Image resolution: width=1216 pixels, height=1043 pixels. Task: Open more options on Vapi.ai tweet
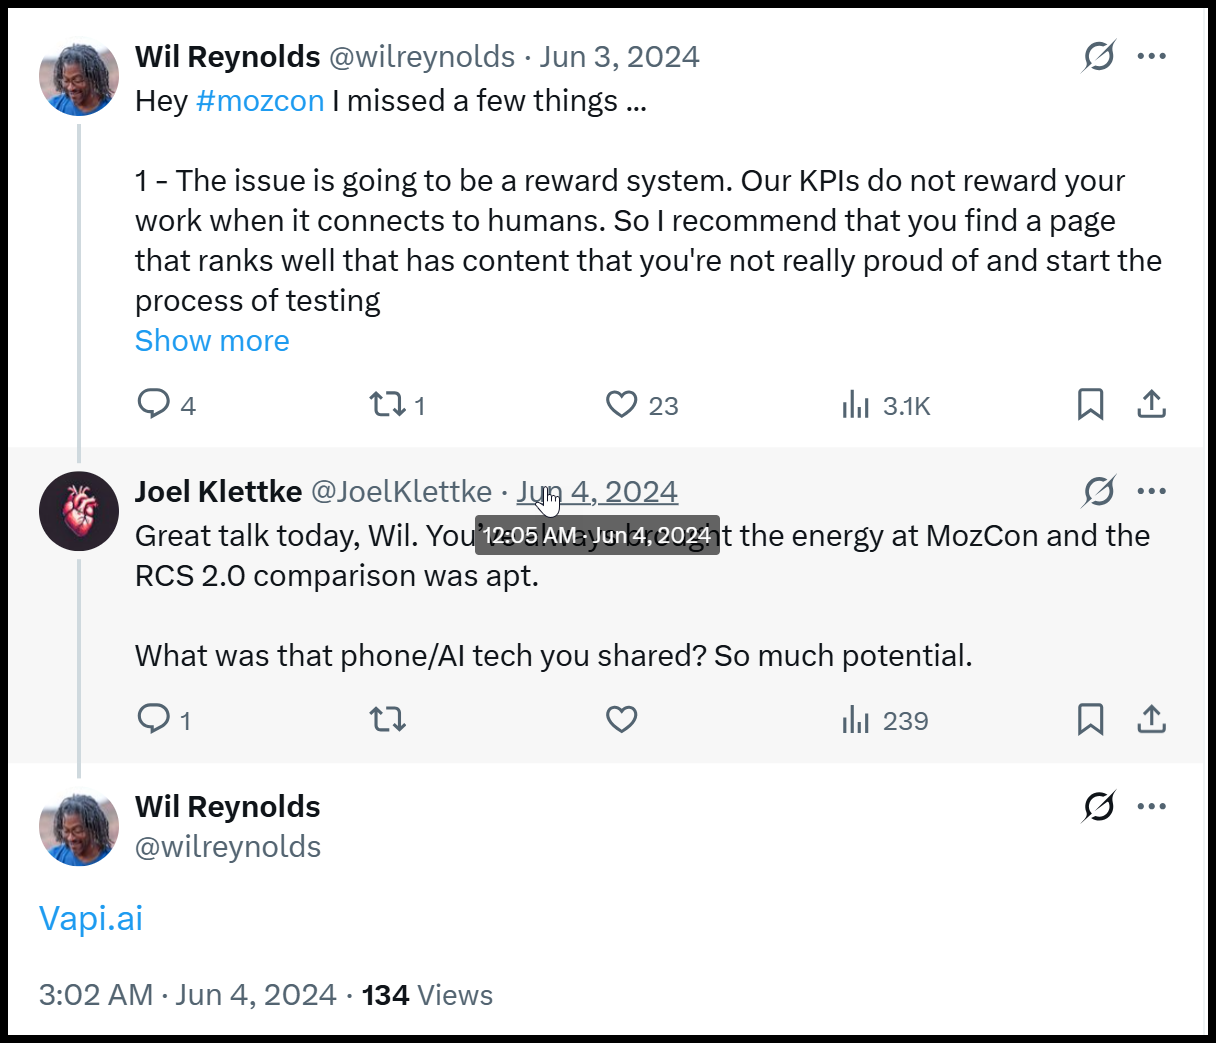click(x=1152, y=806)
